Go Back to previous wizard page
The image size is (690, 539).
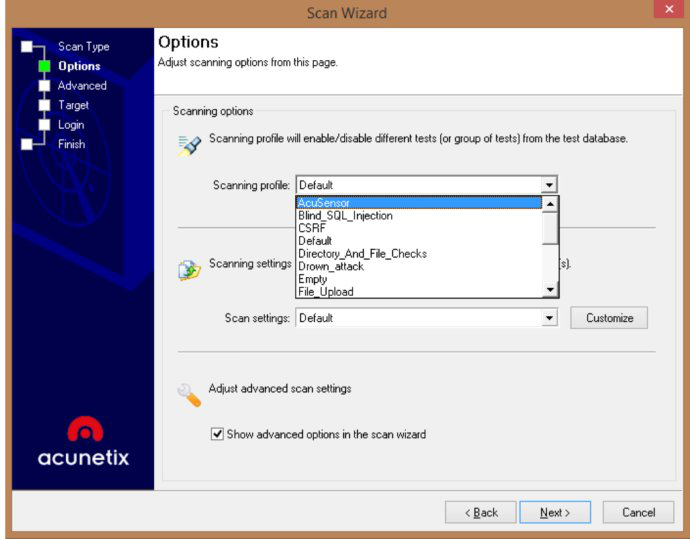tap(481, 513)
